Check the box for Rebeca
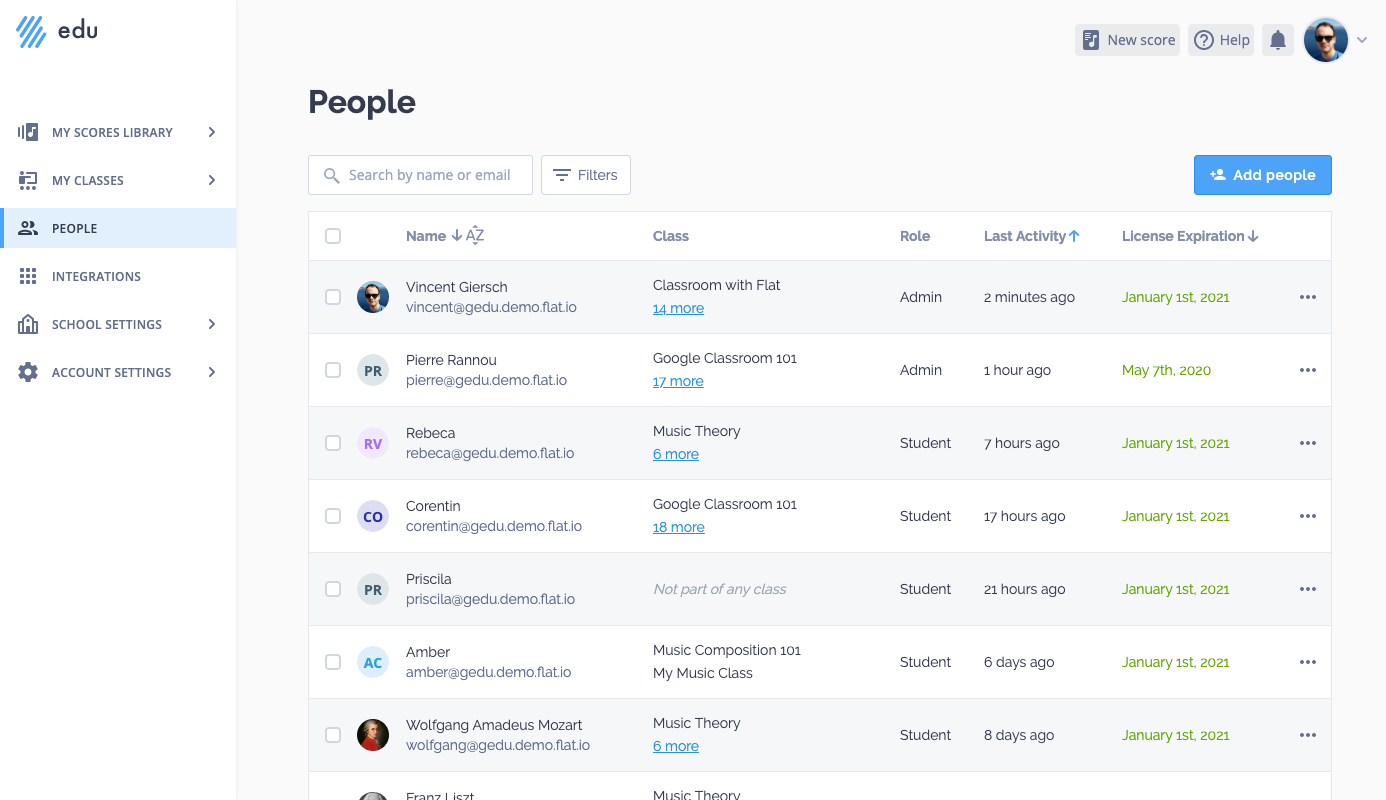 tap(333, 443)
